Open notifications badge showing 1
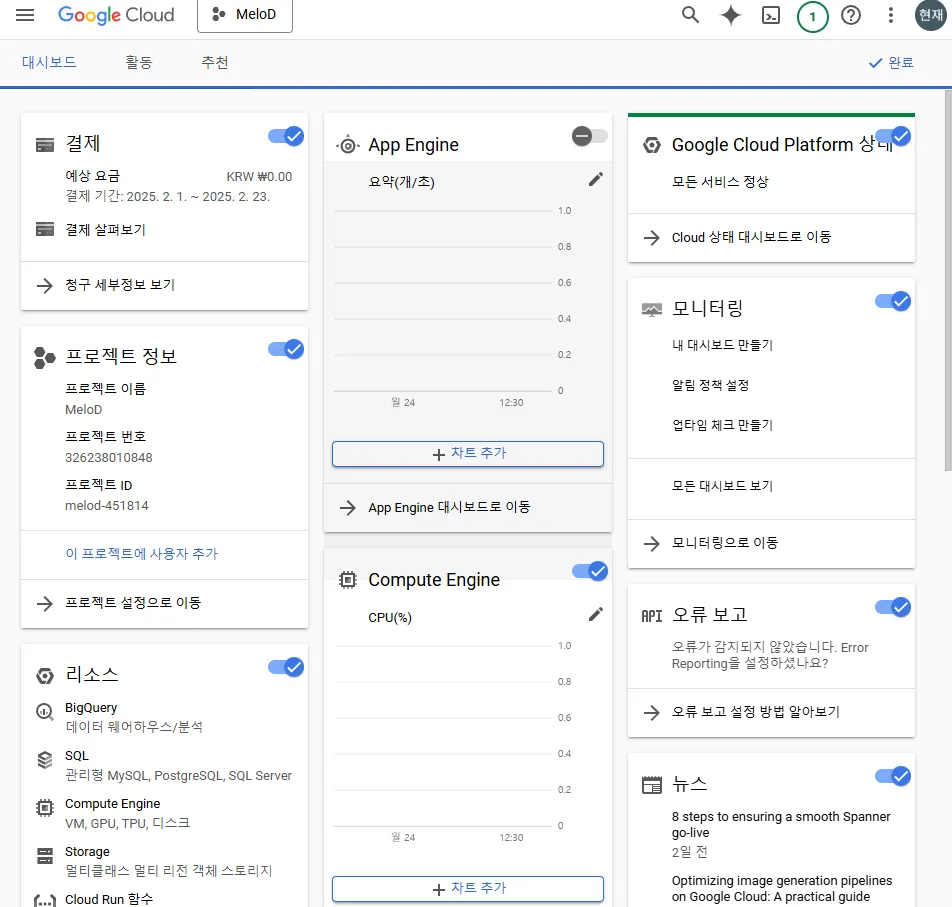952x907 pixels. click(x=812, y=16)
